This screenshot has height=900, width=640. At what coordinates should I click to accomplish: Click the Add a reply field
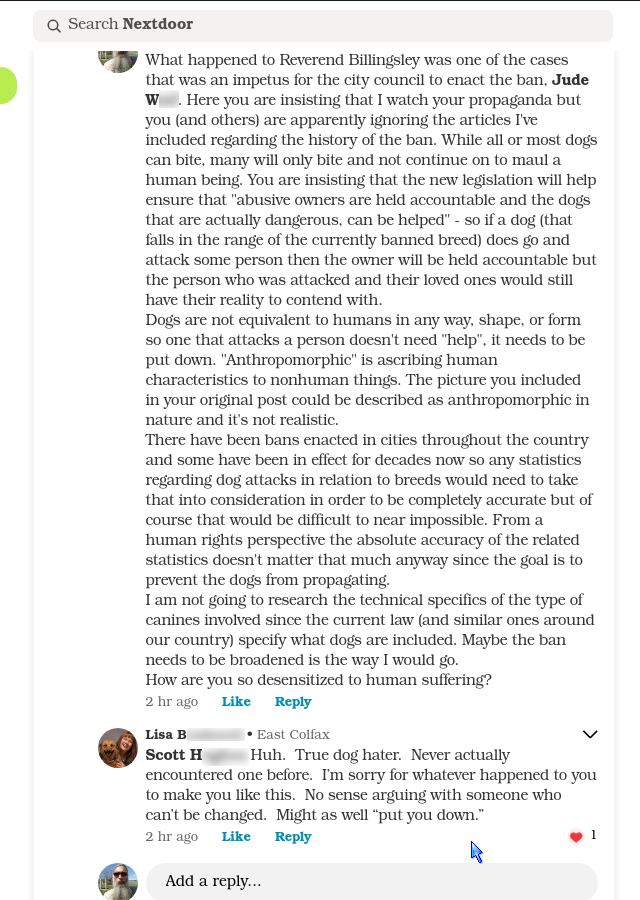371,881
